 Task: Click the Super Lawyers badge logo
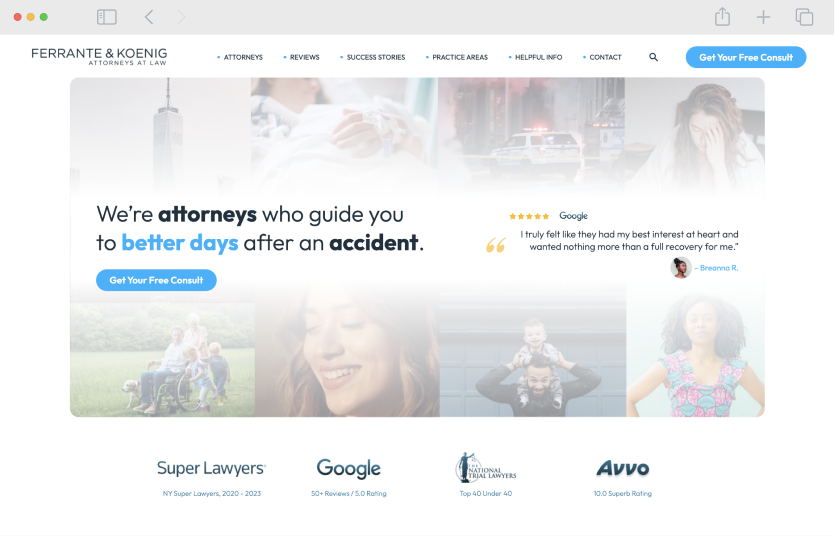(x=211, y=468)
